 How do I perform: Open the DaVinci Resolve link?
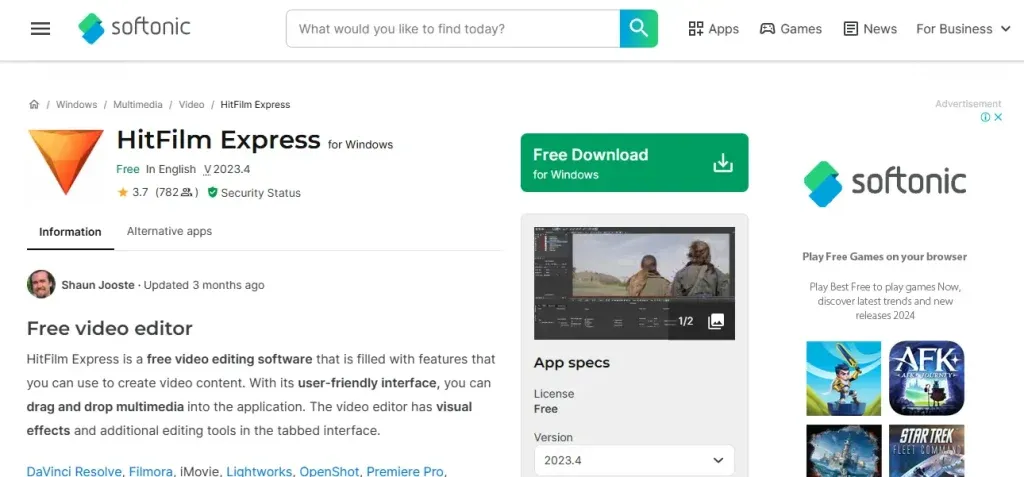click(74, 471)
